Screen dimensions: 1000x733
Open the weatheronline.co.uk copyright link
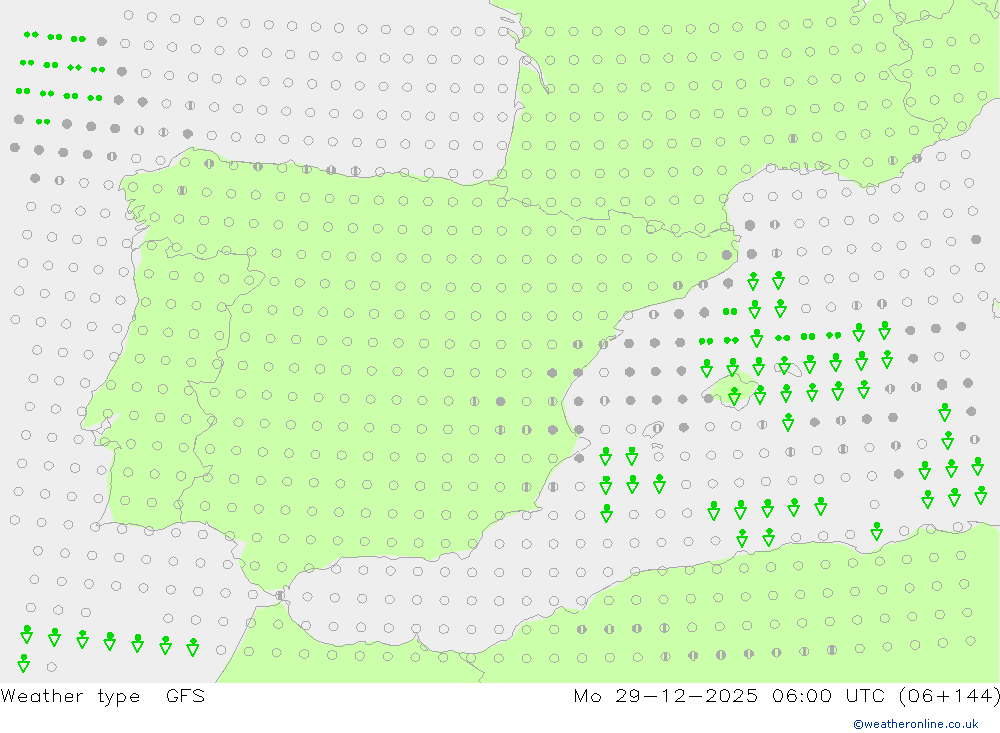tap(916, 724)
